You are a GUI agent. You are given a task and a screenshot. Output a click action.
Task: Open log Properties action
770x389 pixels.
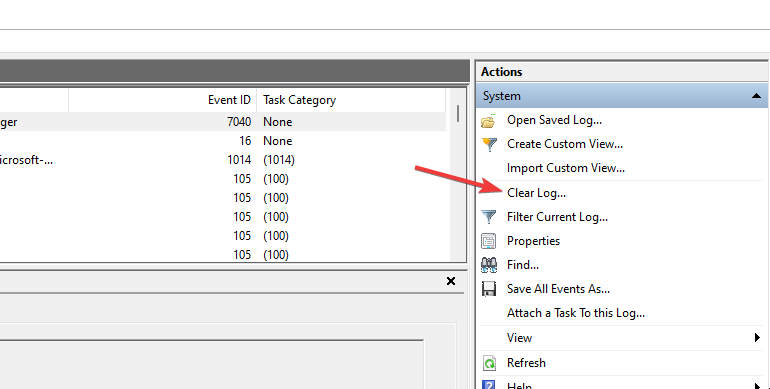pyautogui.click(x=533, y=241)
